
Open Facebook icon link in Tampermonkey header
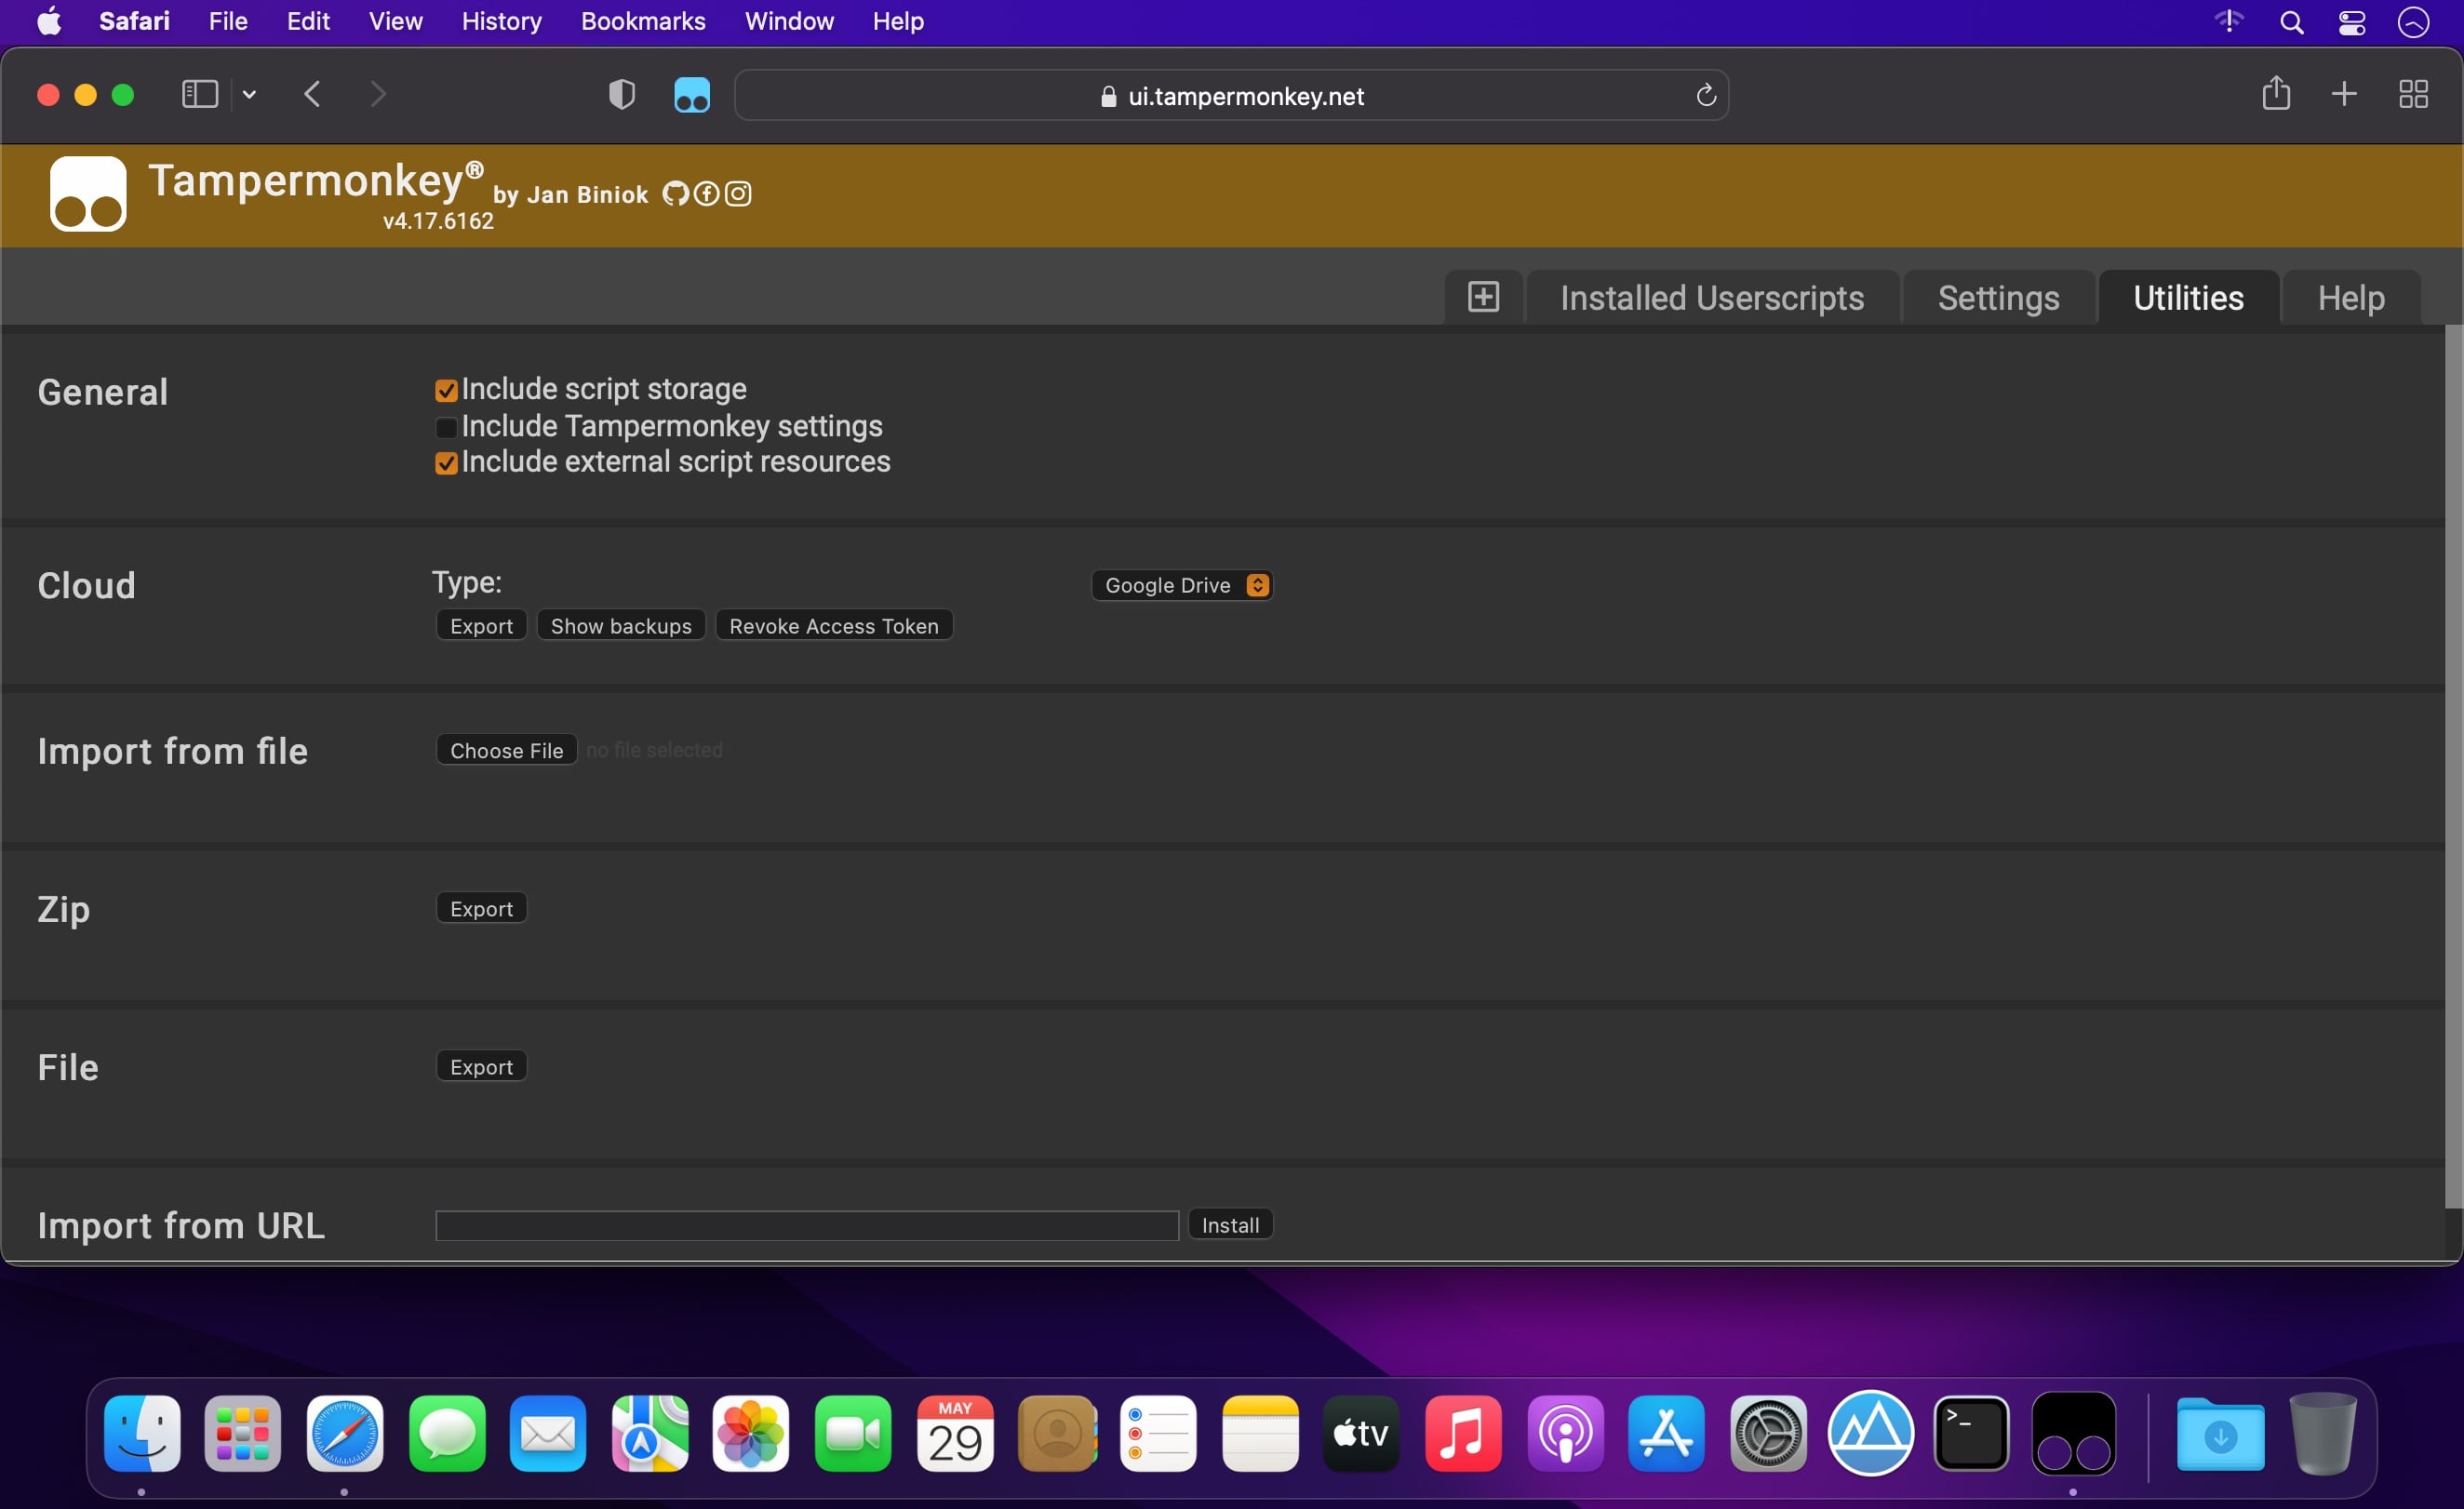pyautogui.click(x=707, y=194)
